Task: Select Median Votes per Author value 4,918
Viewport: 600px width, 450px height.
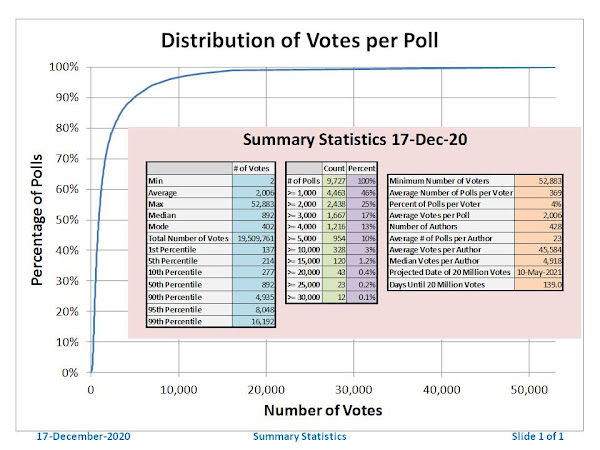Action: pos(538,261)
